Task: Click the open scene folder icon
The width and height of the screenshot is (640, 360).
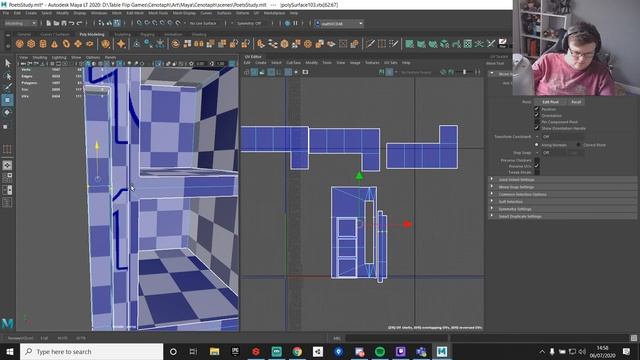Action: pyautogui.click(x=56, y=23)
